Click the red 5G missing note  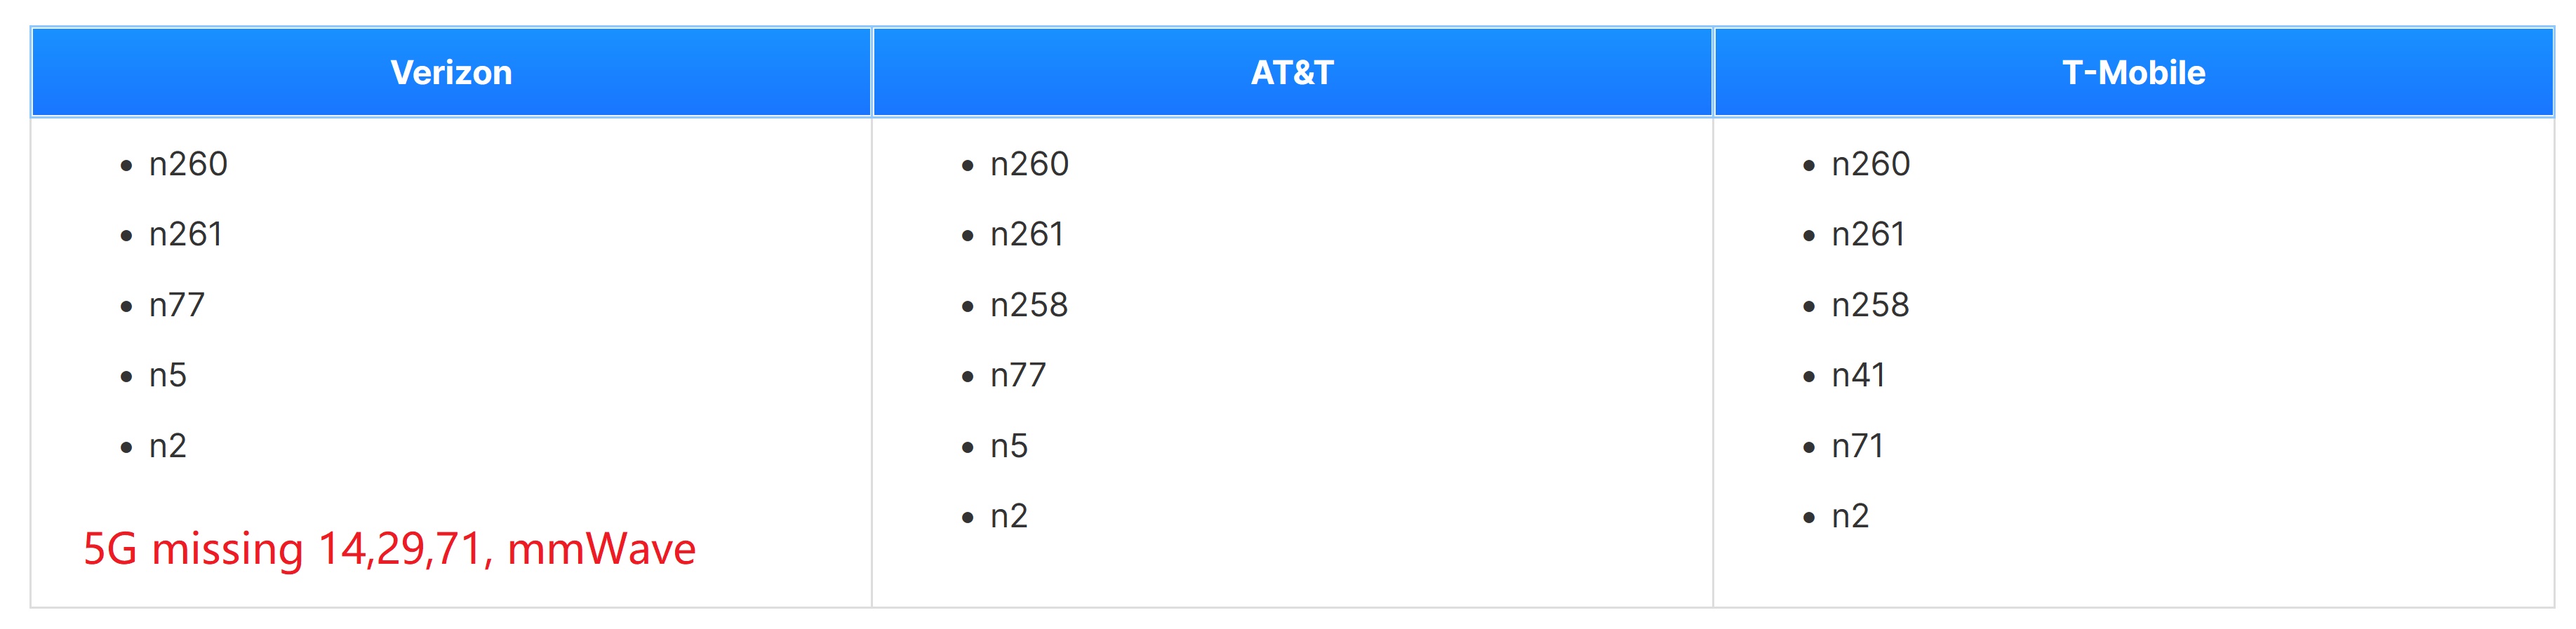389,549
